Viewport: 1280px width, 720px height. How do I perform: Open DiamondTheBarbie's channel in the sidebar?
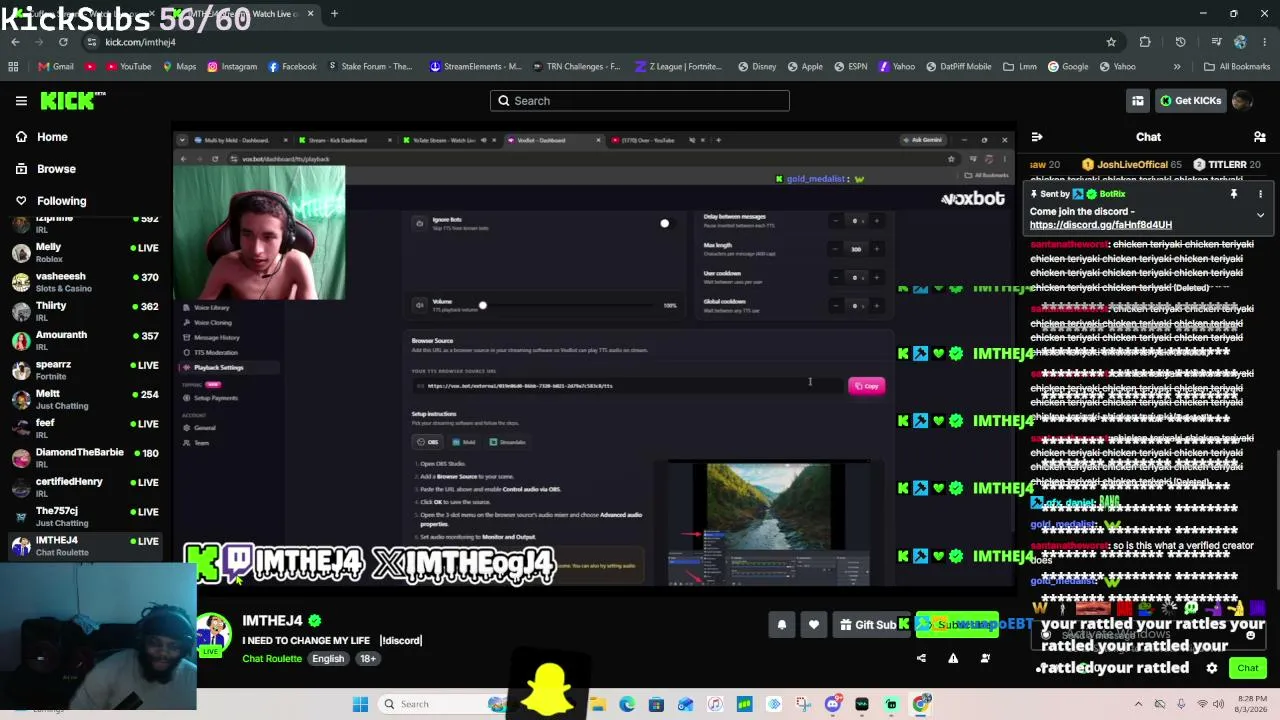point(86,458)
